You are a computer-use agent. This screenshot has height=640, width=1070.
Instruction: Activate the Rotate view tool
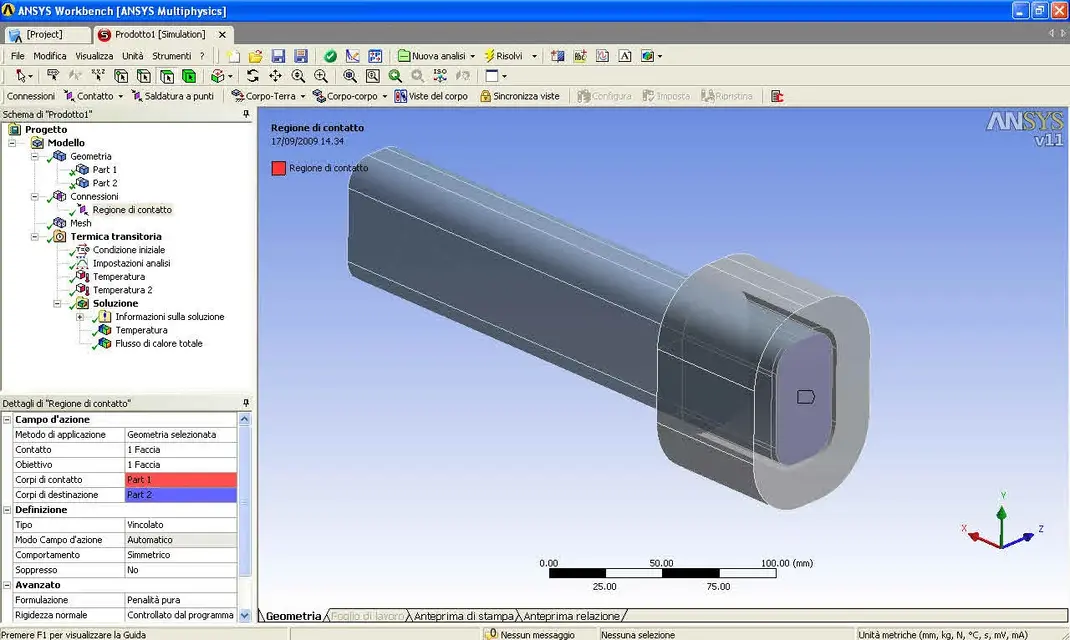[252, 76]
